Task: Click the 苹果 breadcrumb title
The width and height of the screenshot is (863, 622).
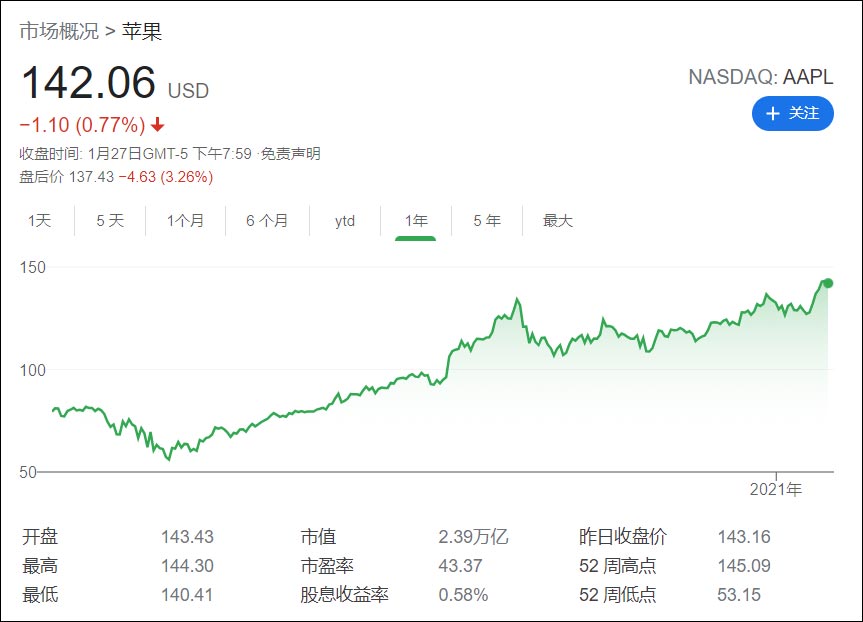Action: (142, 31)
